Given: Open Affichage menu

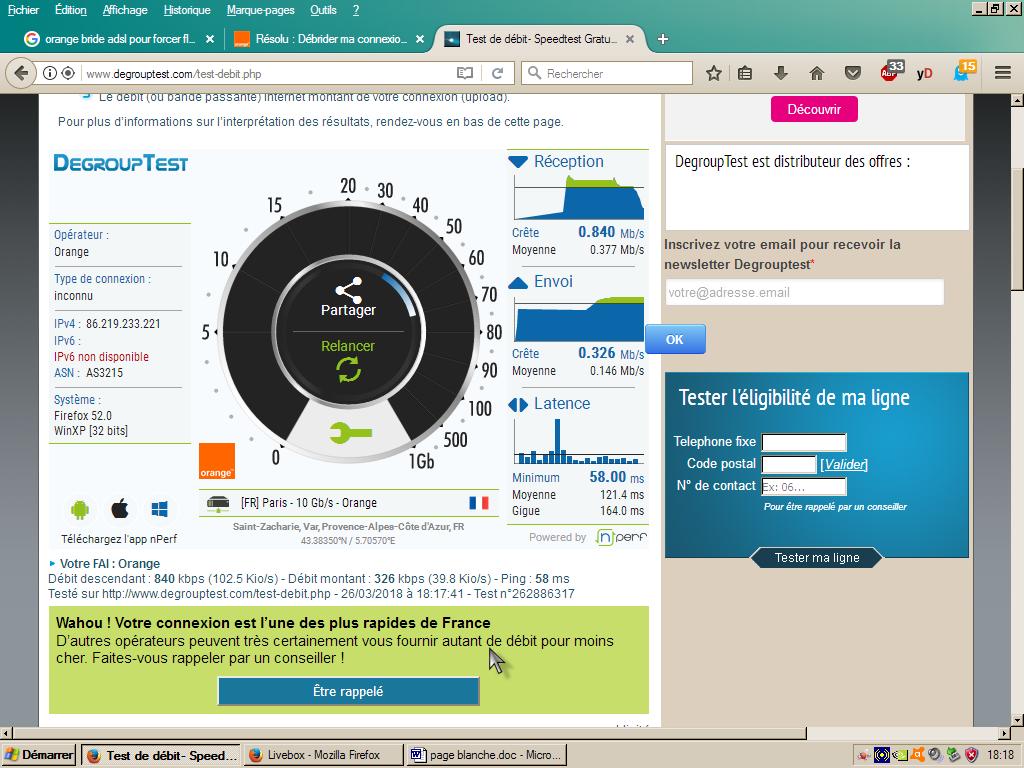Looking at the screenshot, I should [125, 10].
